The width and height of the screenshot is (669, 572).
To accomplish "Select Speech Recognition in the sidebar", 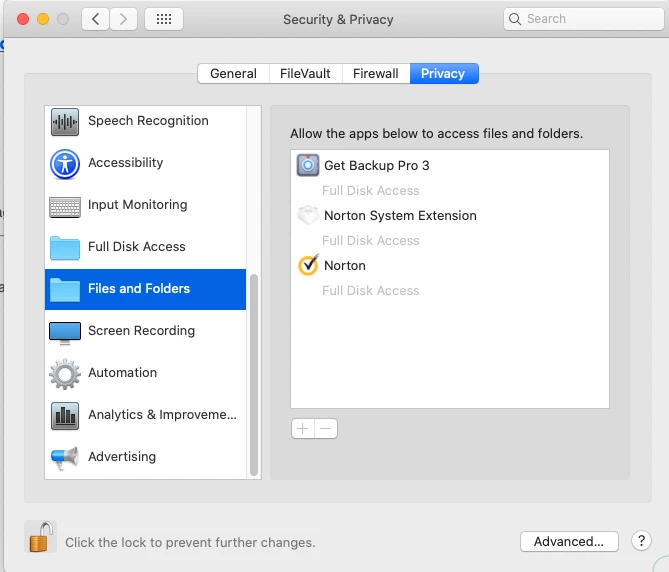I will click(x=145, y=121).
